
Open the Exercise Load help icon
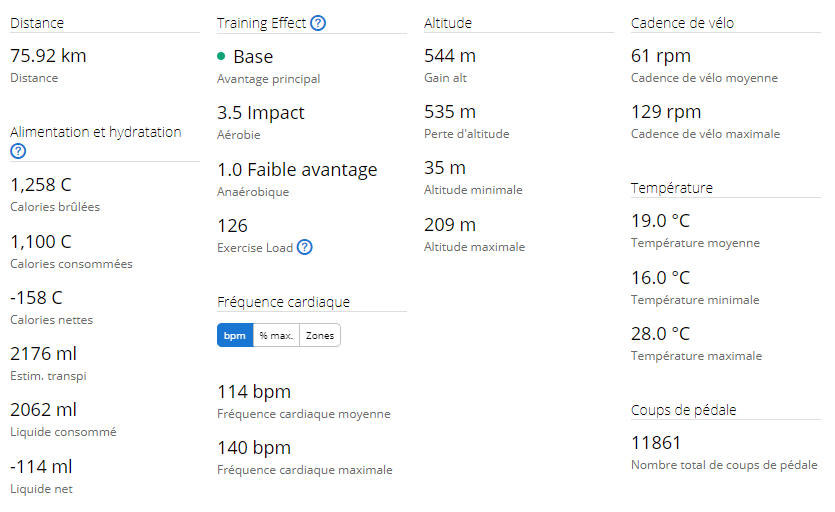[x=305, y=247]
